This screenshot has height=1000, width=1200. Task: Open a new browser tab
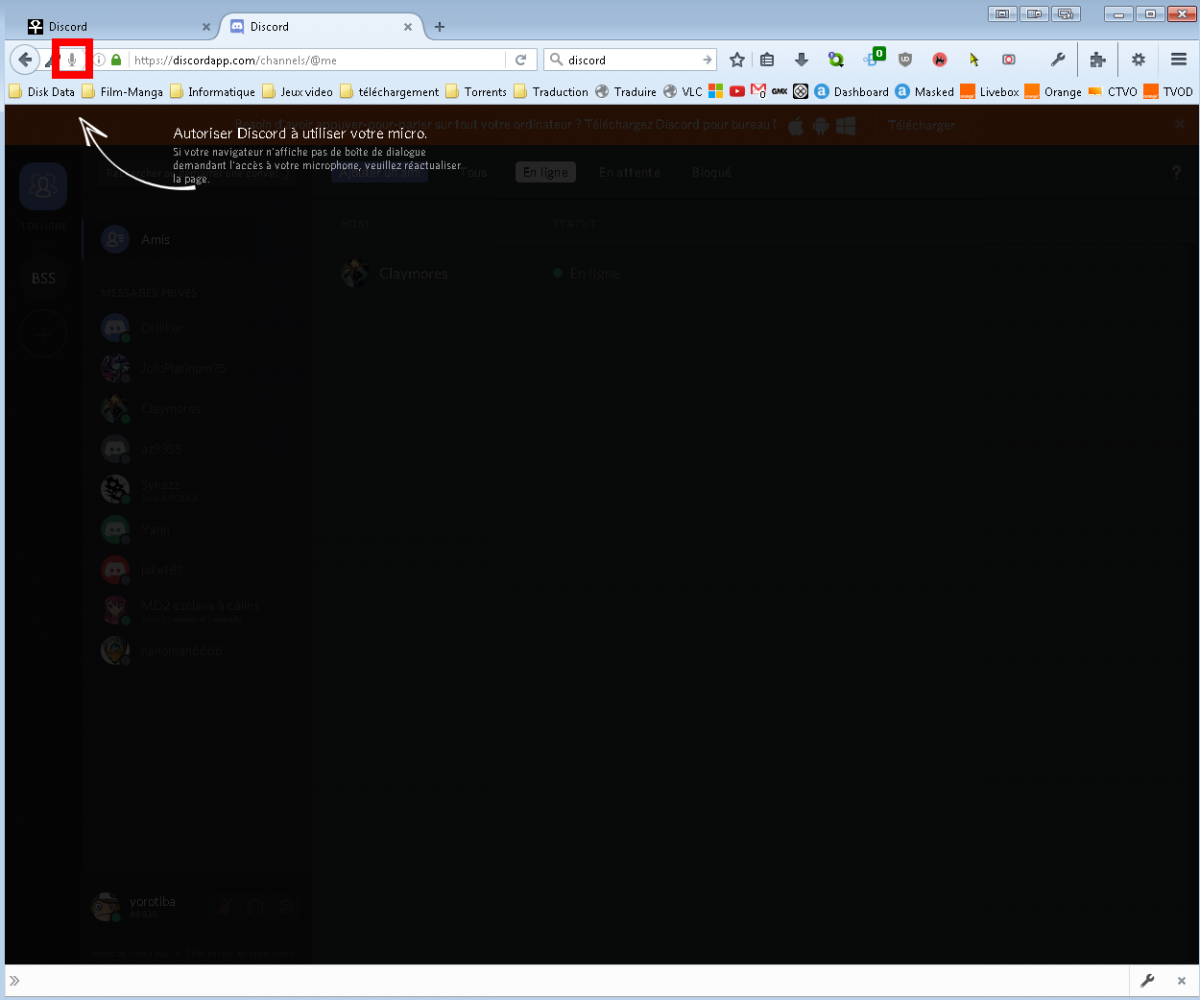(439, 27)
